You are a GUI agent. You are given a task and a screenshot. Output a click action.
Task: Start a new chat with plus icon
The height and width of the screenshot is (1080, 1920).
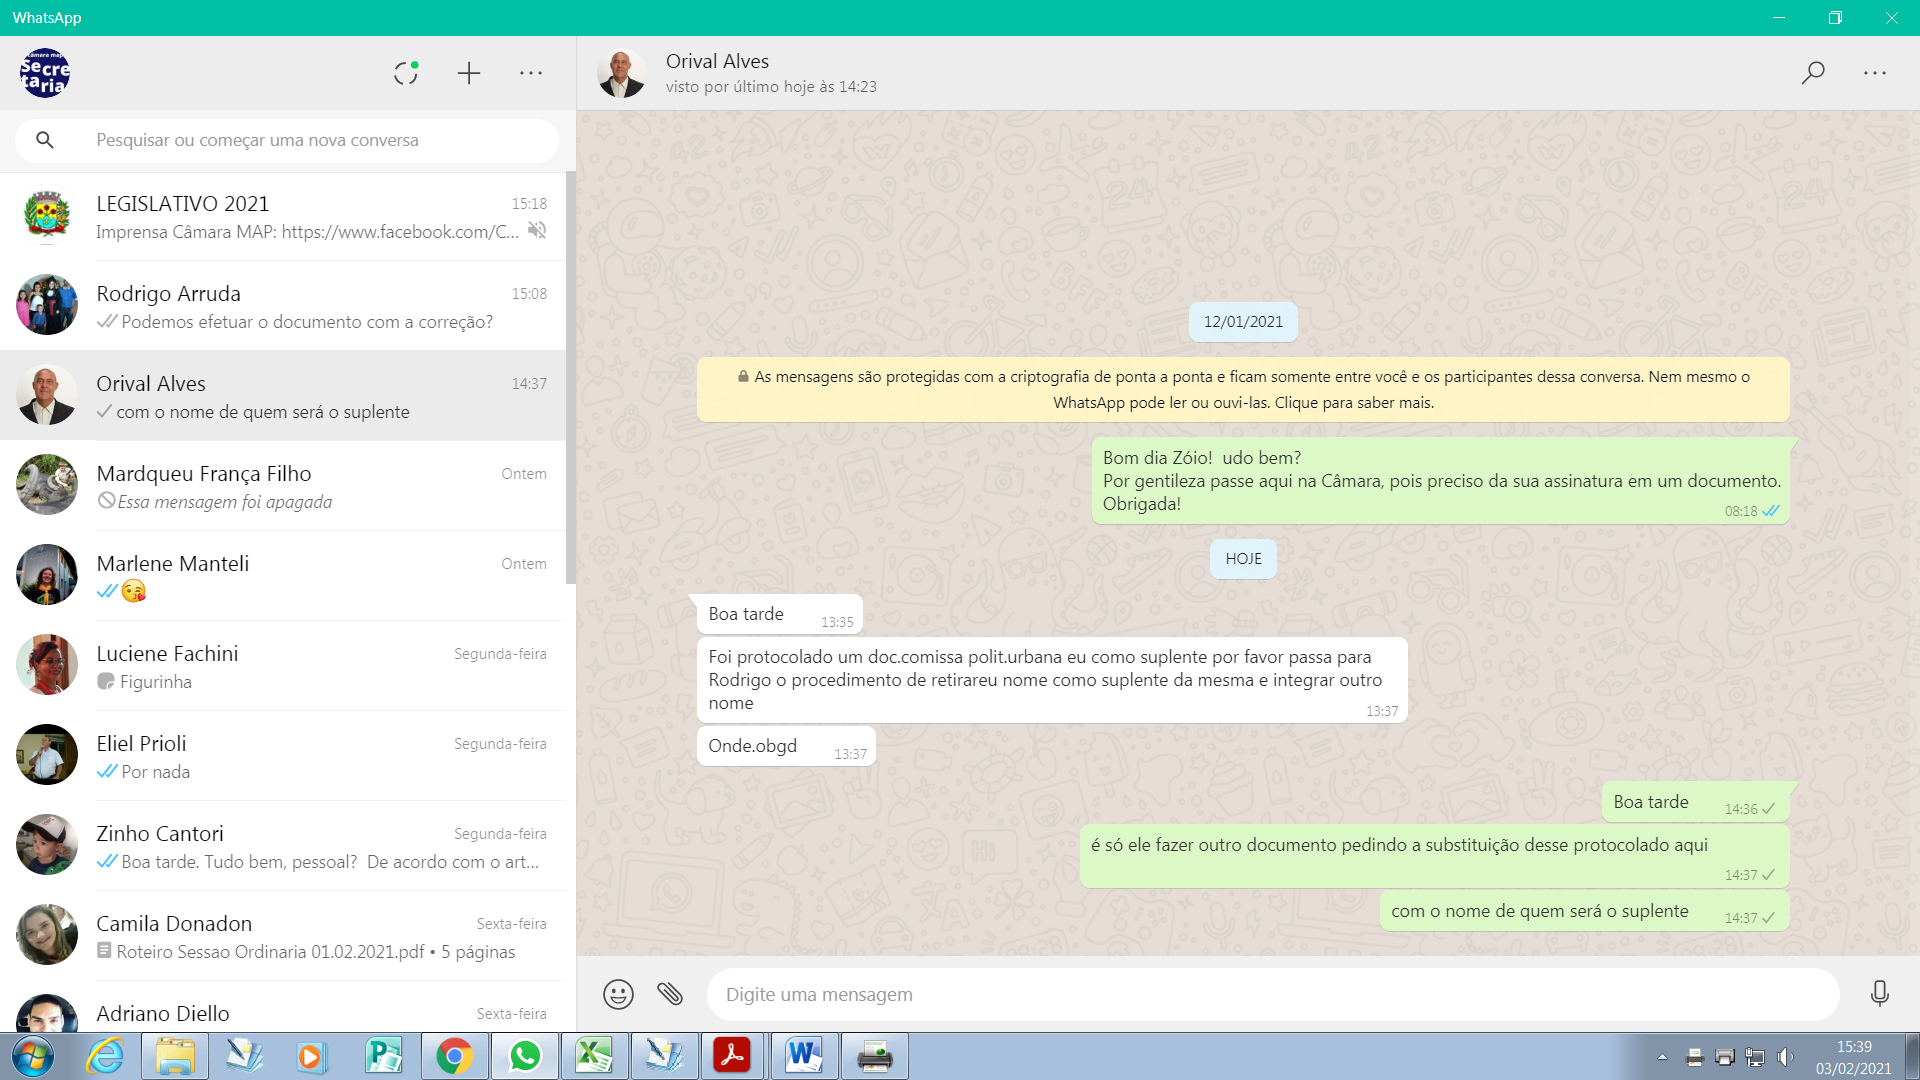[x=469, y=73]
